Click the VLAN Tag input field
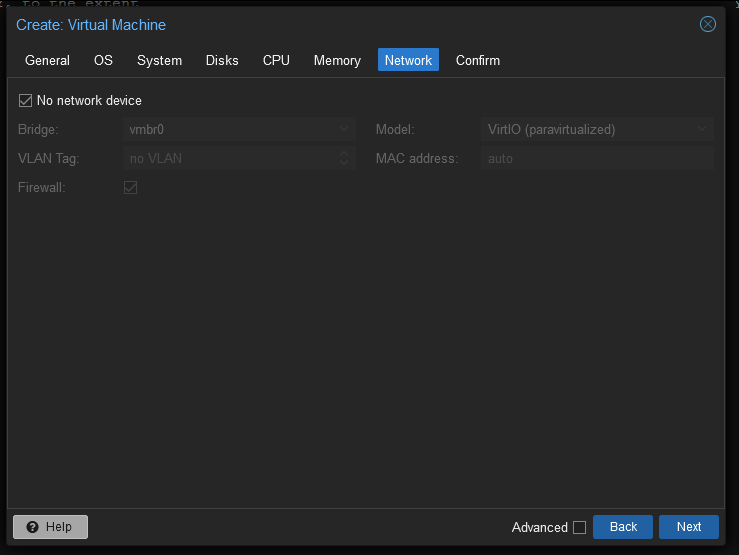Image resolution: width=739 pixels, height=555 pixels. 230,158
